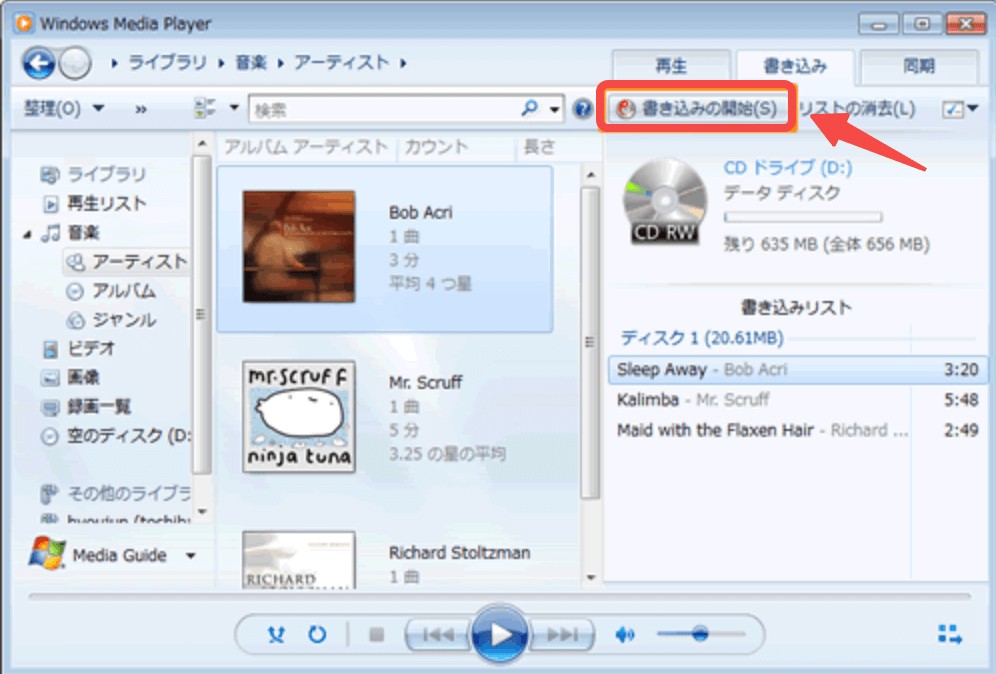Image resolution: width=996 pixels, height=674 pixels.
Task: Open the Media Guide dropdown arrow
Action: pyautogui.click(x=191, y=556)
